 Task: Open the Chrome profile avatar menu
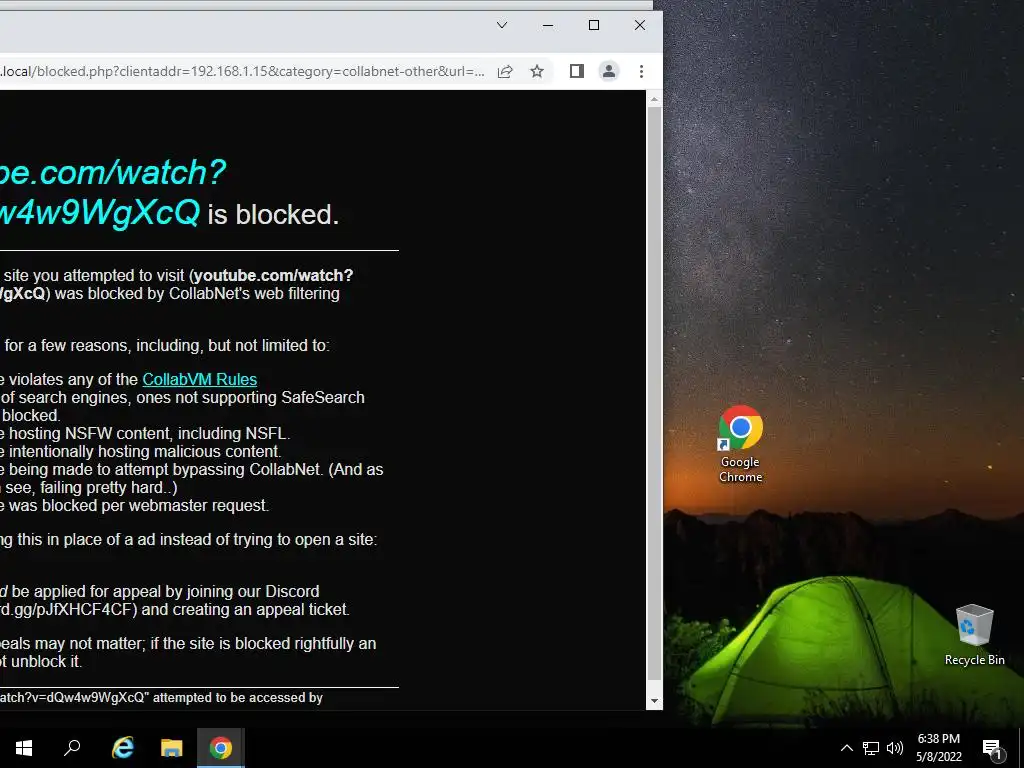pyautogui.click(x=609, y=71)
